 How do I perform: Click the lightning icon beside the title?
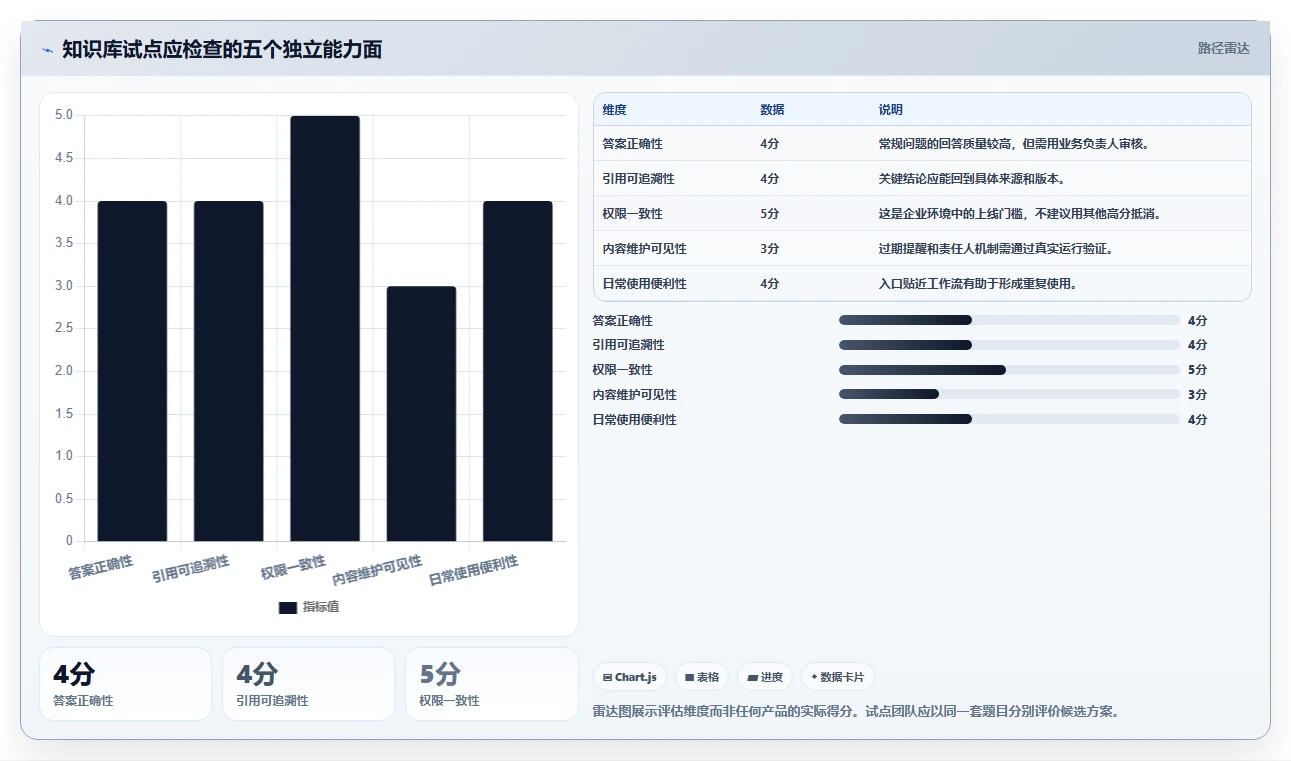(x=47, y=50)
